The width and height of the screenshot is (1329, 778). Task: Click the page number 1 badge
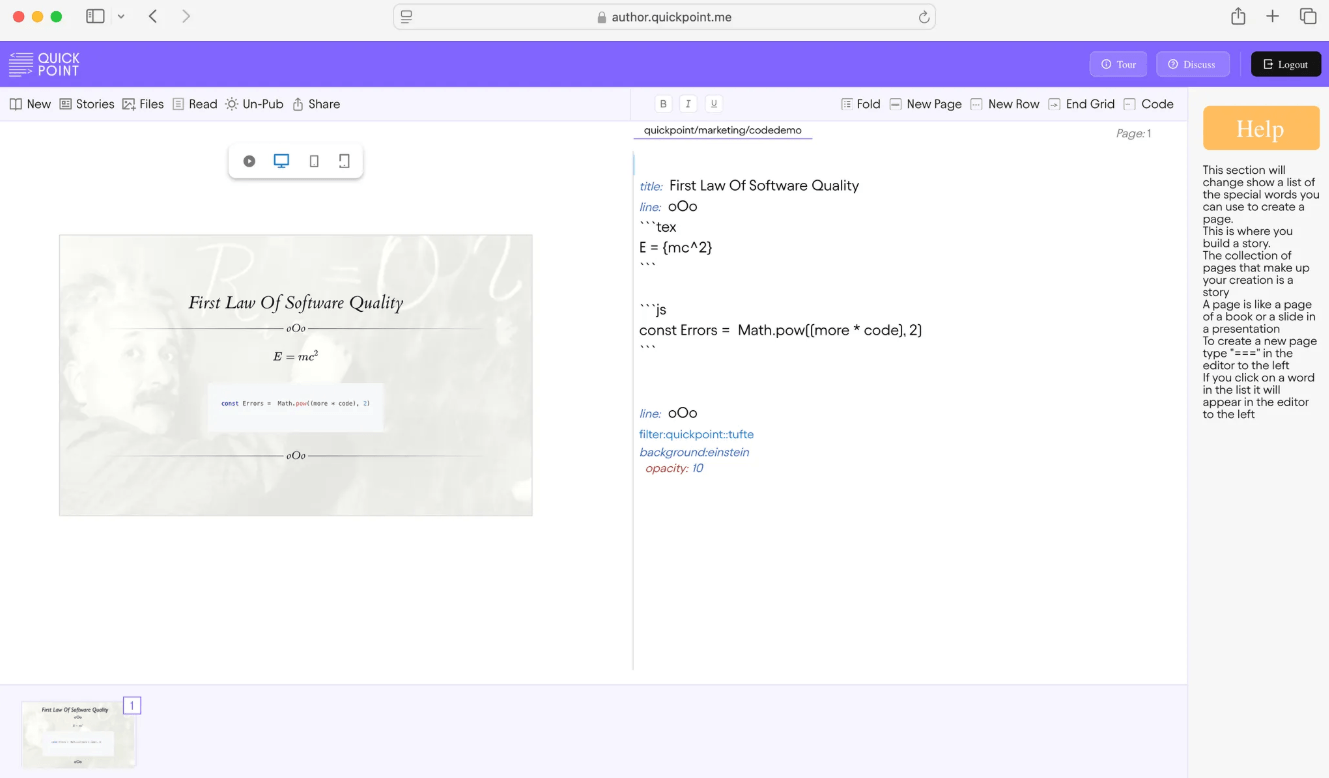tap(132, 706)
